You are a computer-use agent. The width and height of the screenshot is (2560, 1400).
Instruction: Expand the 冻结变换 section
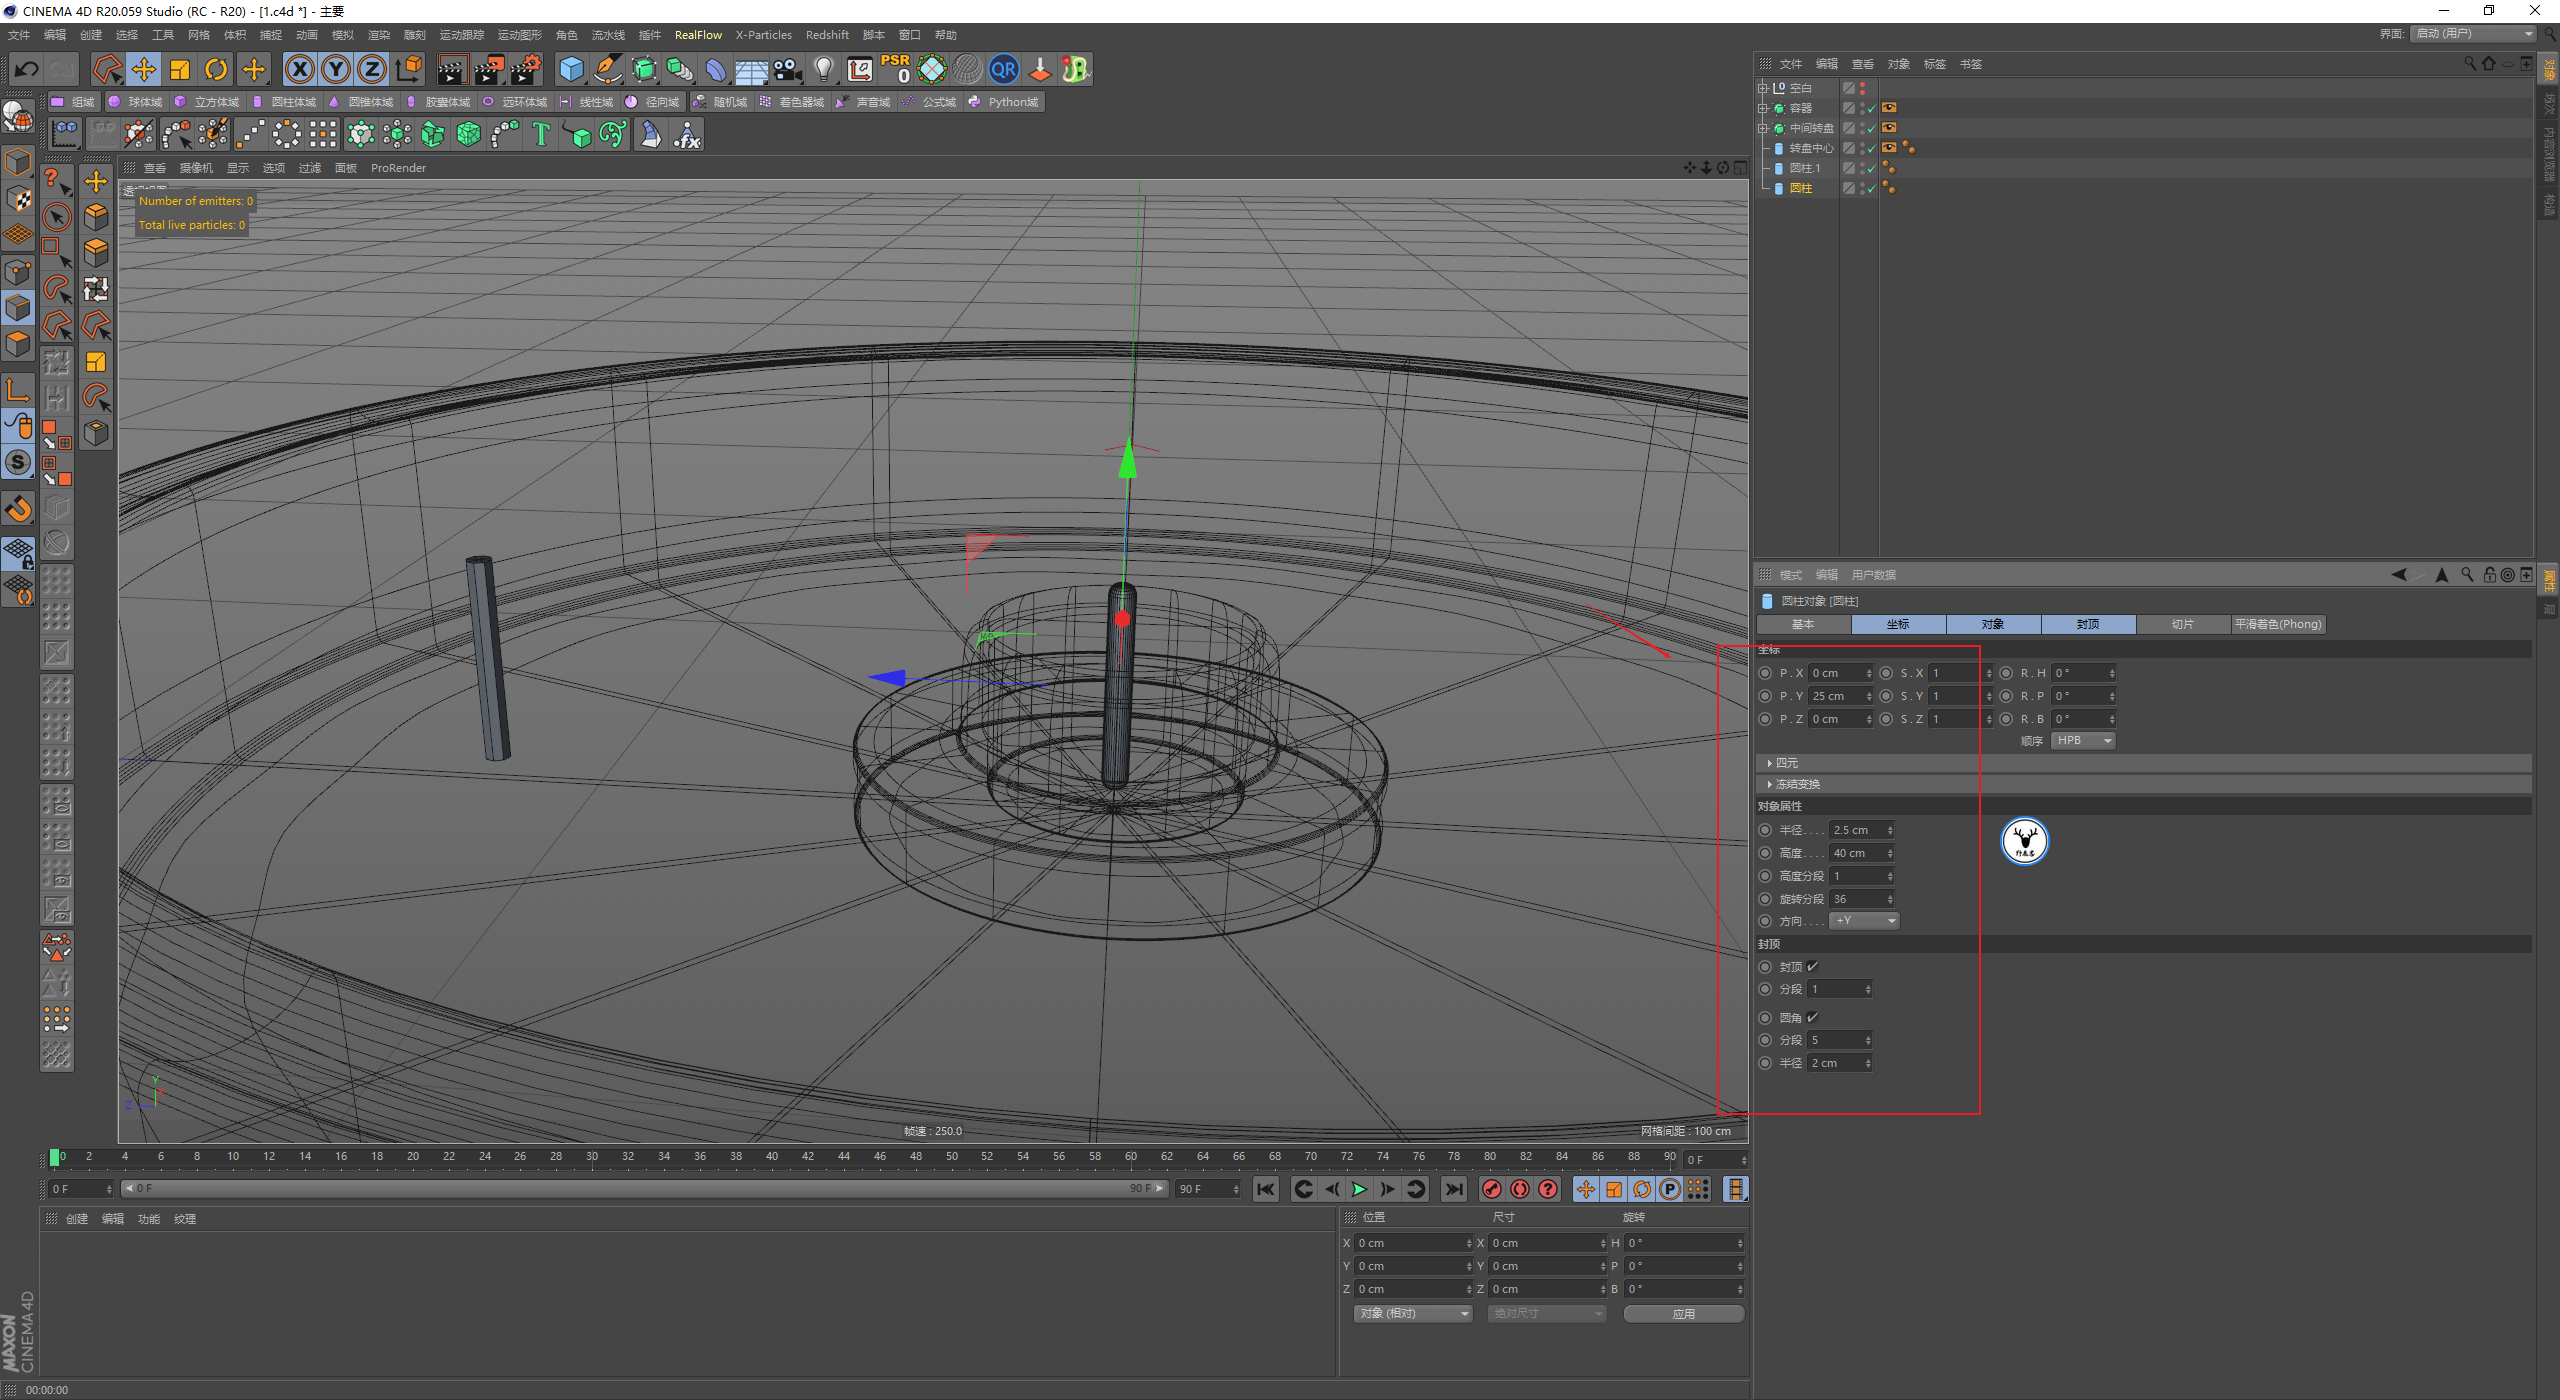[1797, 784]
